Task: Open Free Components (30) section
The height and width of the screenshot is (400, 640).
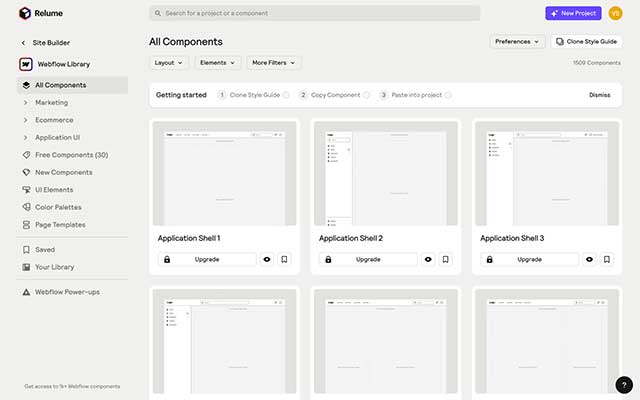Action: (73, 155)
